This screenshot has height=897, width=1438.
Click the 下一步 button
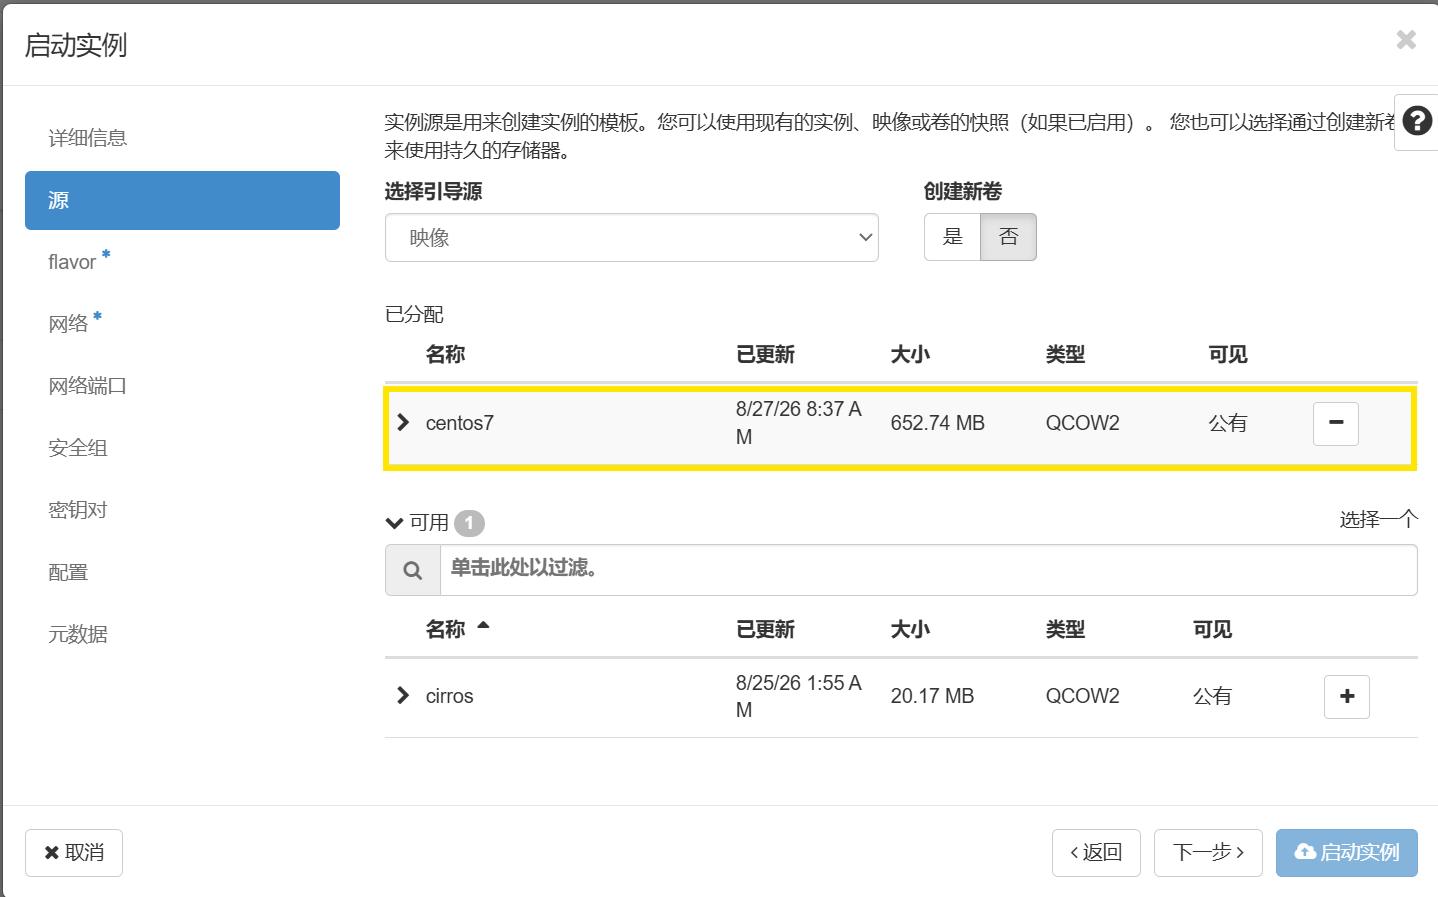(1208, 853)
